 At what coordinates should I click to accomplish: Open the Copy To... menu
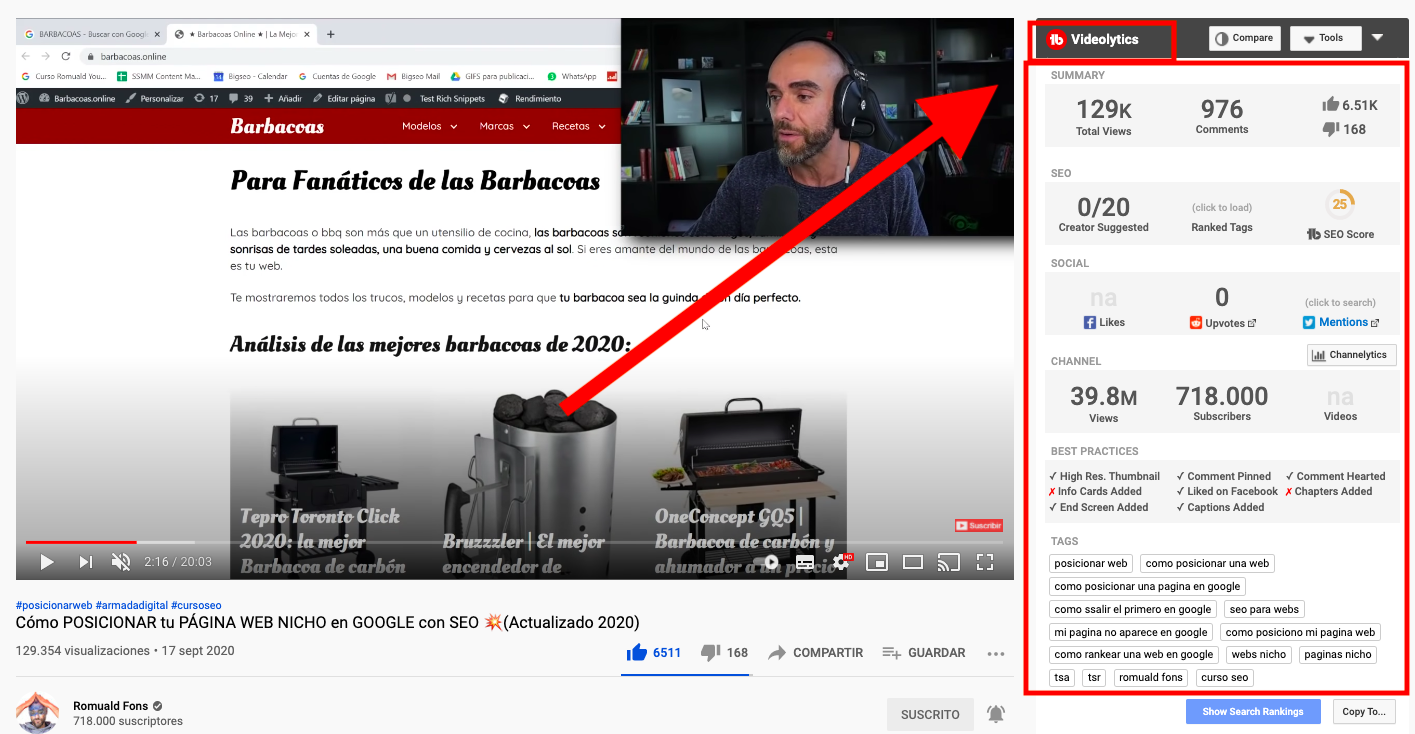pyautogui.click(x=1364, y=712)
